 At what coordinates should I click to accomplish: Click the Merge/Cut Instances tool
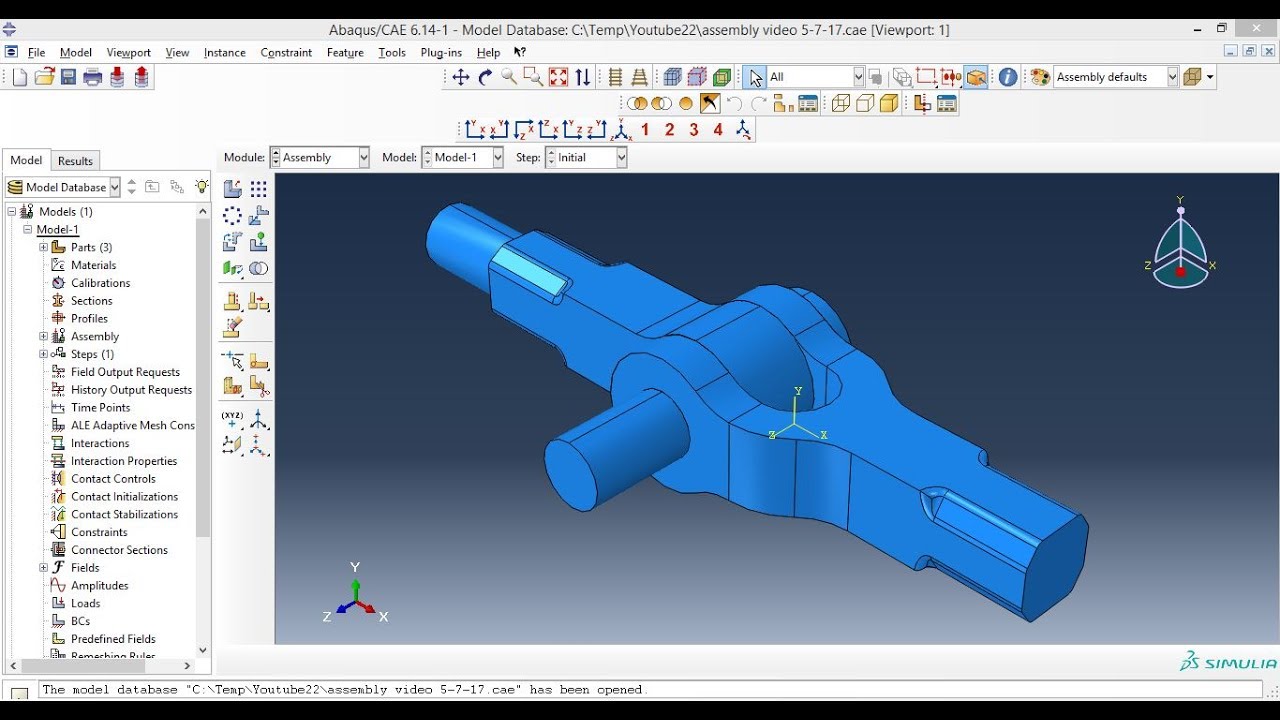pyautogui.click(x=259, y=268)
